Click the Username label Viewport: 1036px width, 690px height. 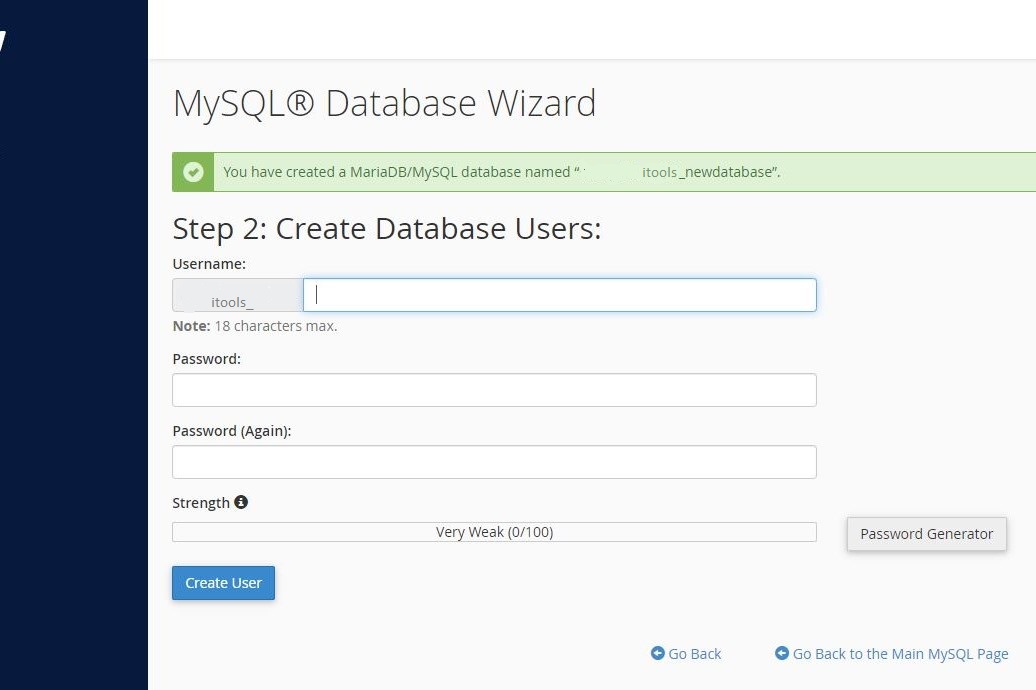click(x=209, y=264)
